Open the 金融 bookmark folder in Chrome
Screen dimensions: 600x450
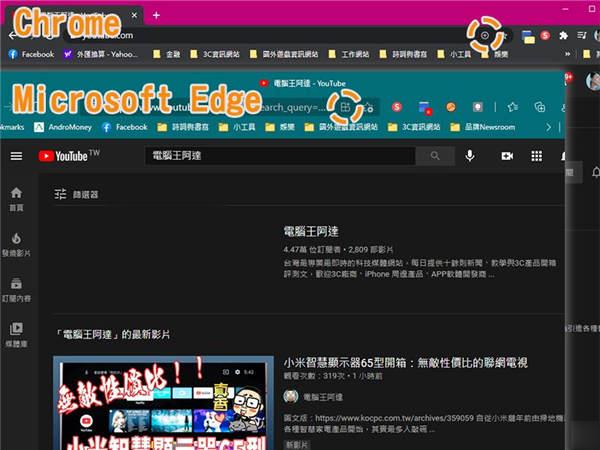[166, 54]
